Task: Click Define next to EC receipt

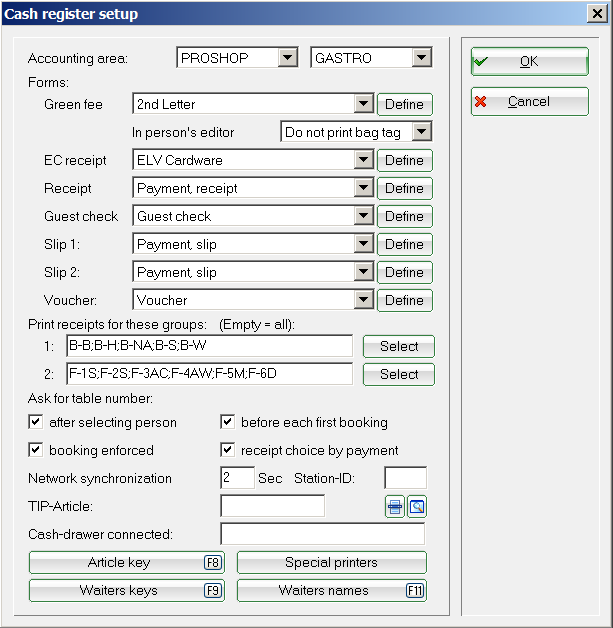Action: pos(404,160)
